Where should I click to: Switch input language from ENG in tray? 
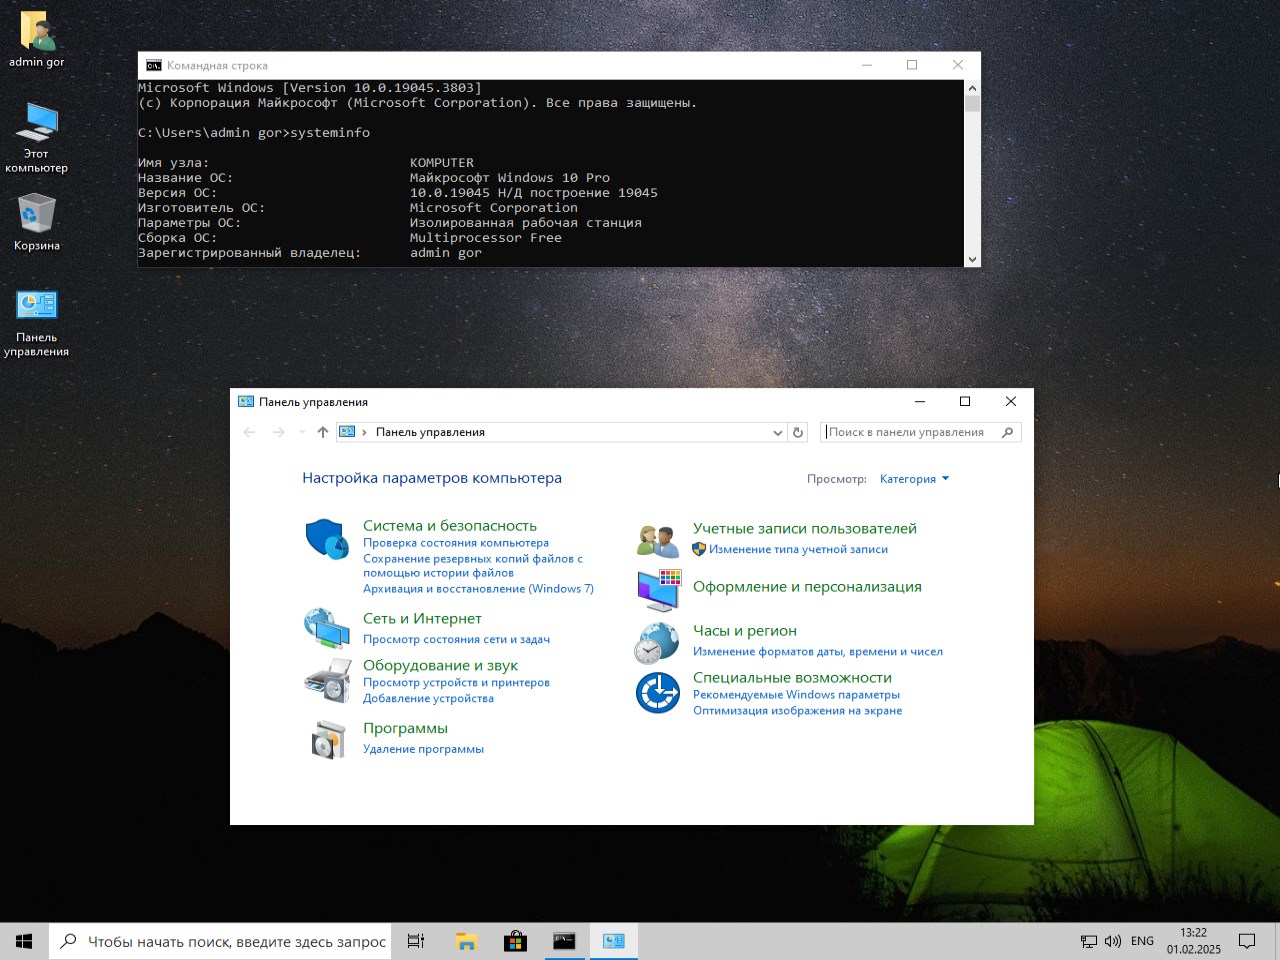coord(1142,941)
